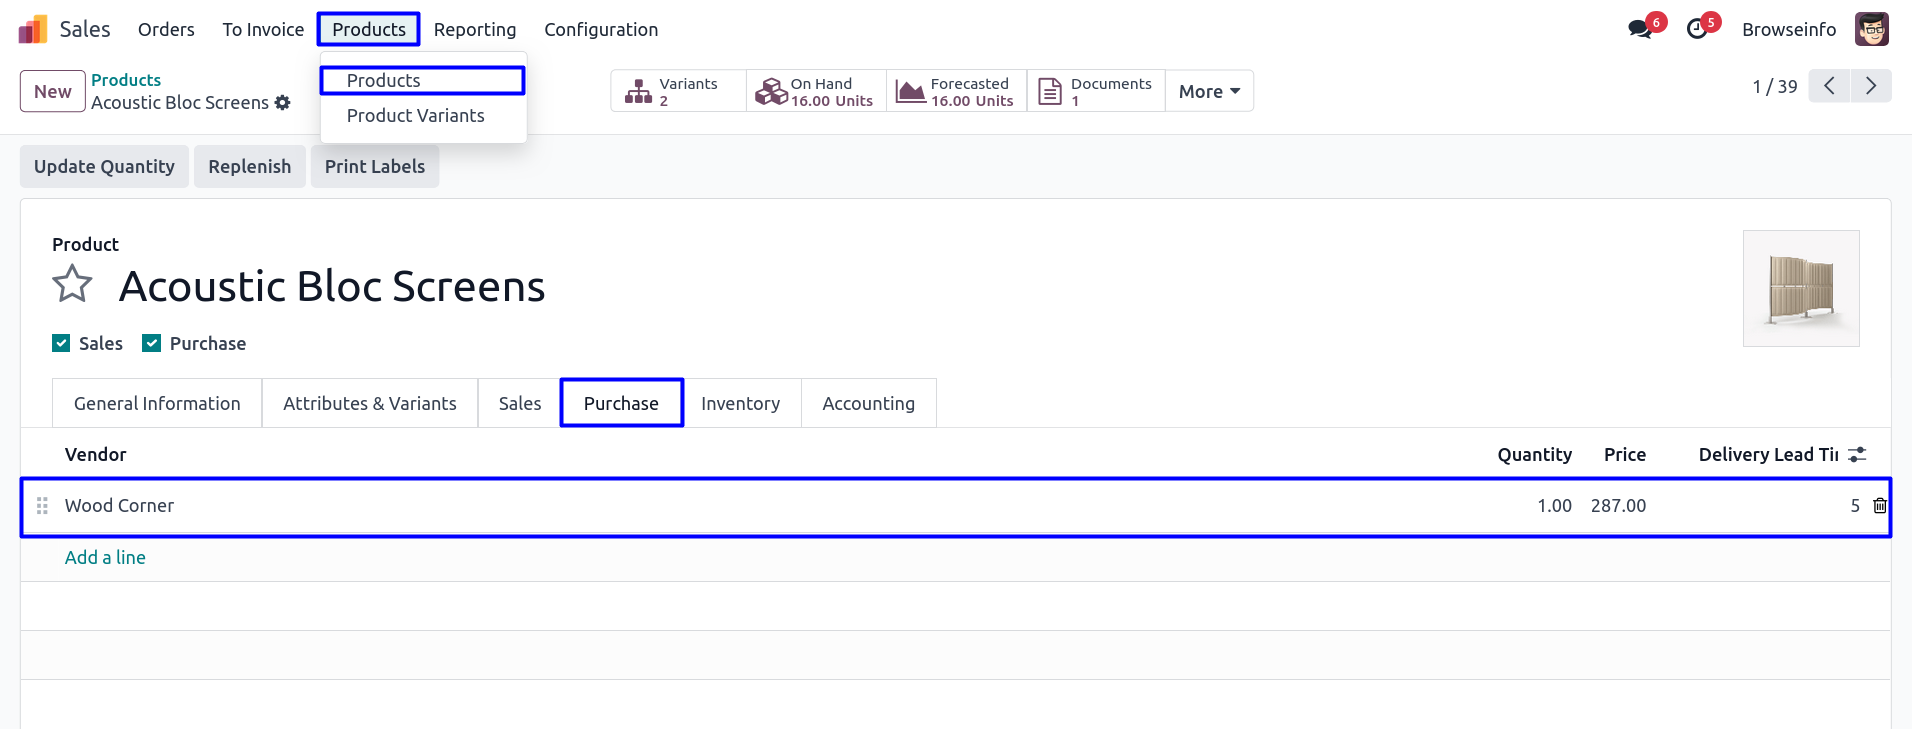Open the conversations chat icon
1912x729 pixels.
tap(1640, 29)
